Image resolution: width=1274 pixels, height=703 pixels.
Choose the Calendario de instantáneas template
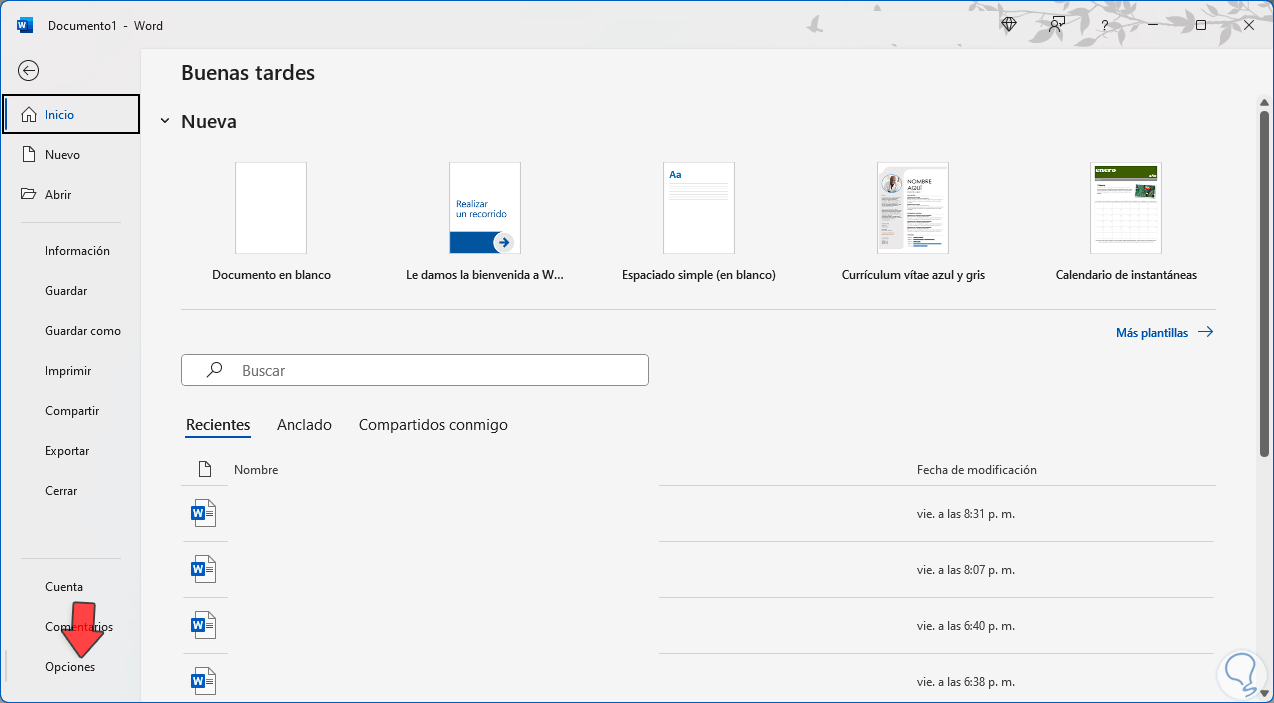click(x=1126, y=208)
